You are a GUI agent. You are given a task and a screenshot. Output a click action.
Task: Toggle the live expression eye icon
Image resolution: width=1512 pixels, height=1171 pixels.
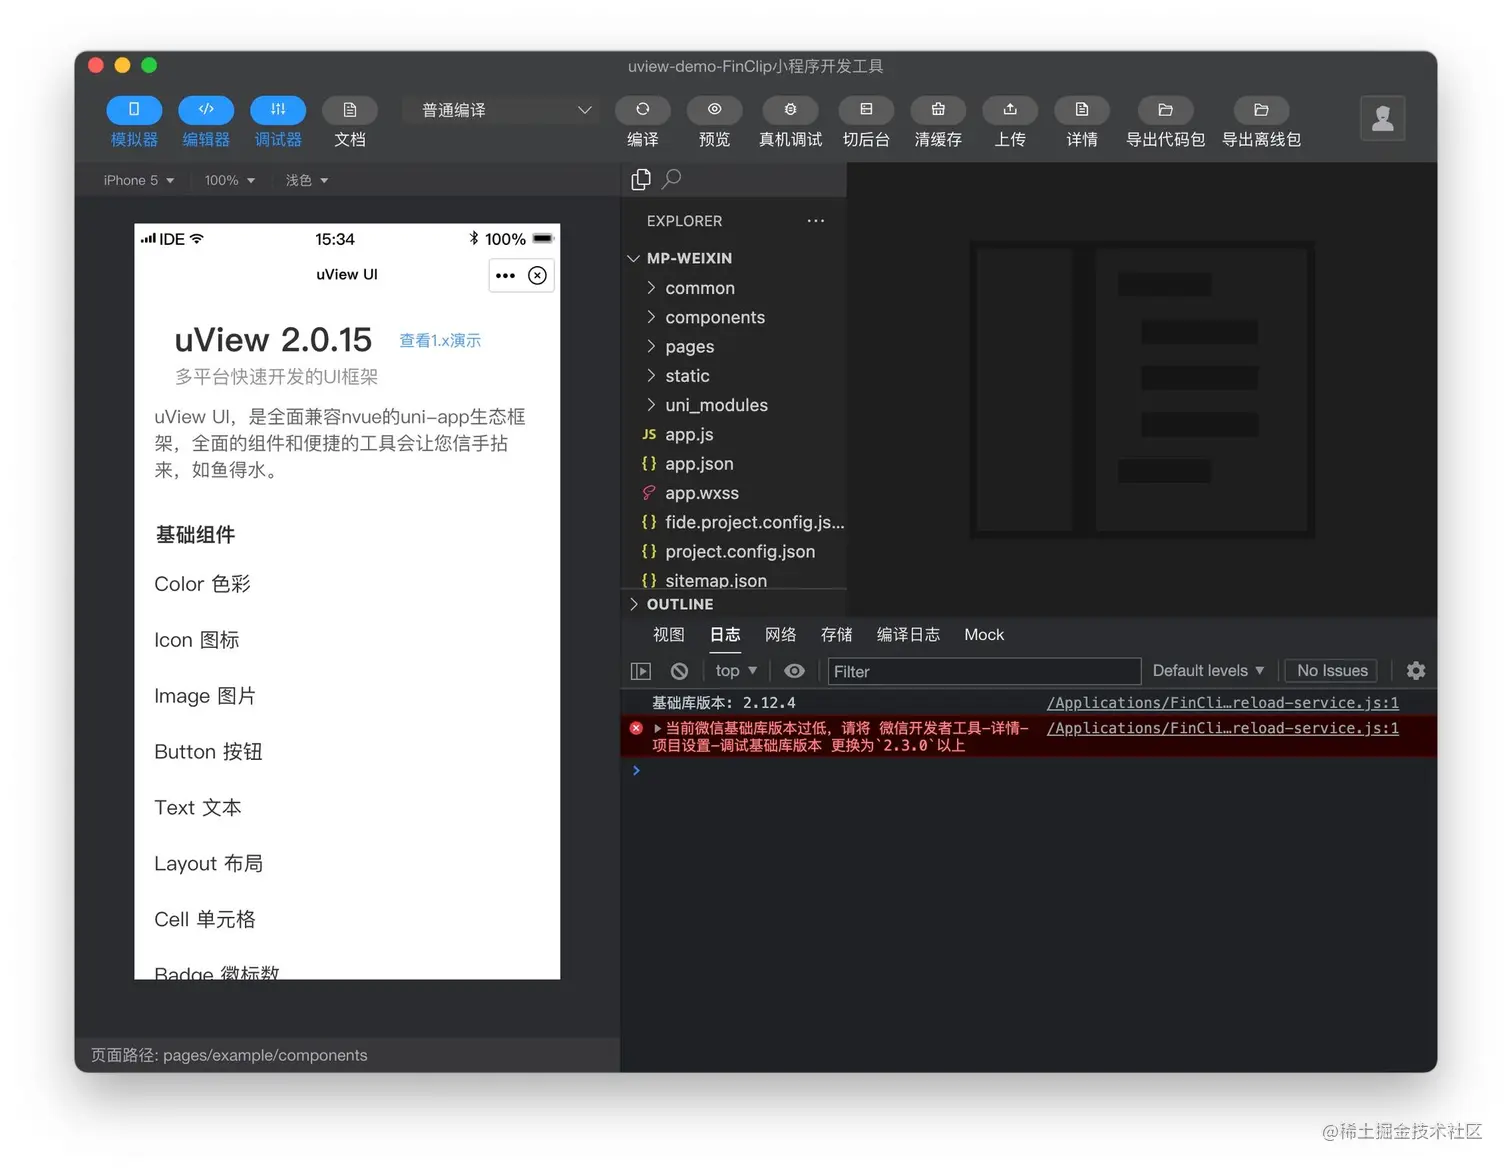[x=794, y=671]
